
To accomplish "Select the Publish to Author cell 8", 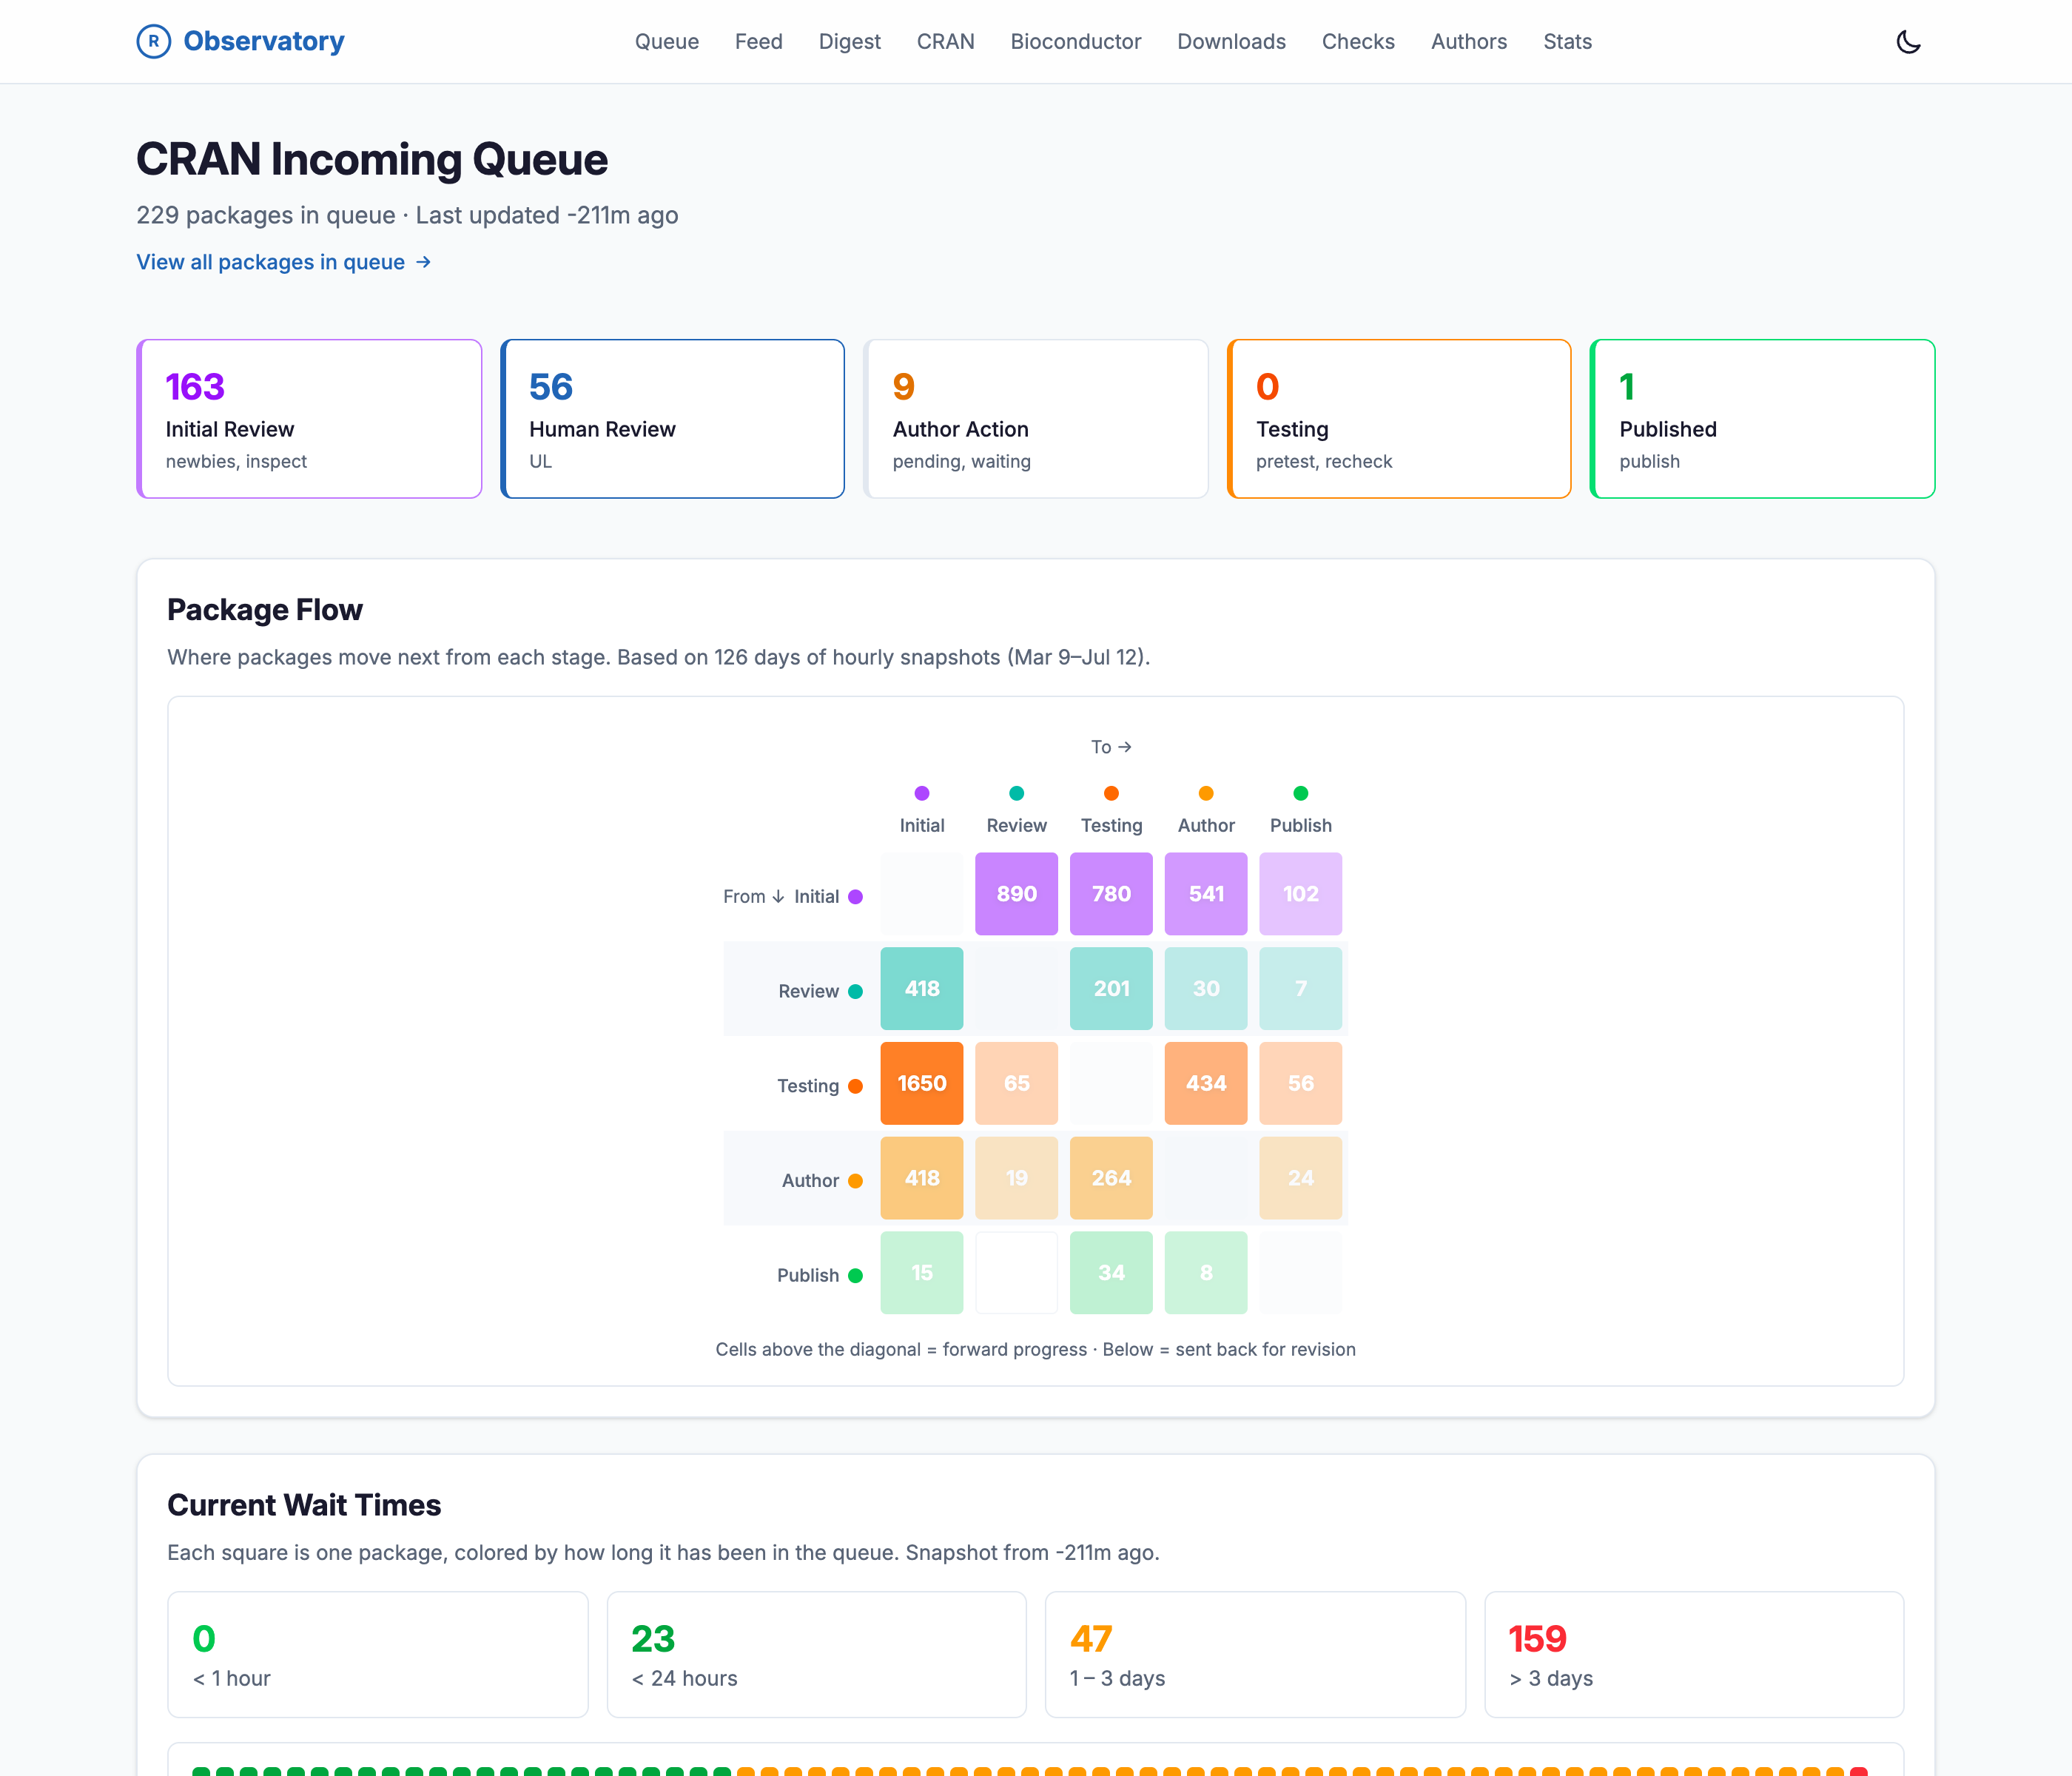I will tap(1206, 1272).
